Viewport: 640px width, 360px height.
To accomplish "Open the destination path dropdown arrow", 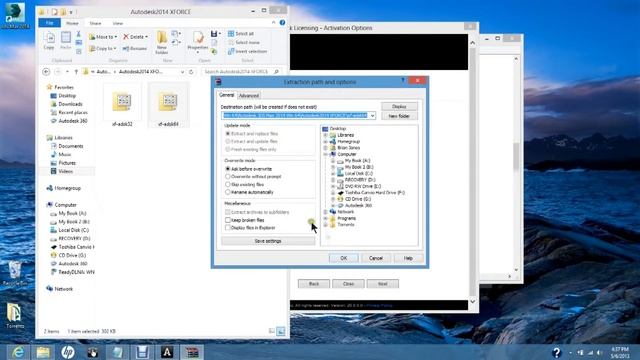I will 372,116.
